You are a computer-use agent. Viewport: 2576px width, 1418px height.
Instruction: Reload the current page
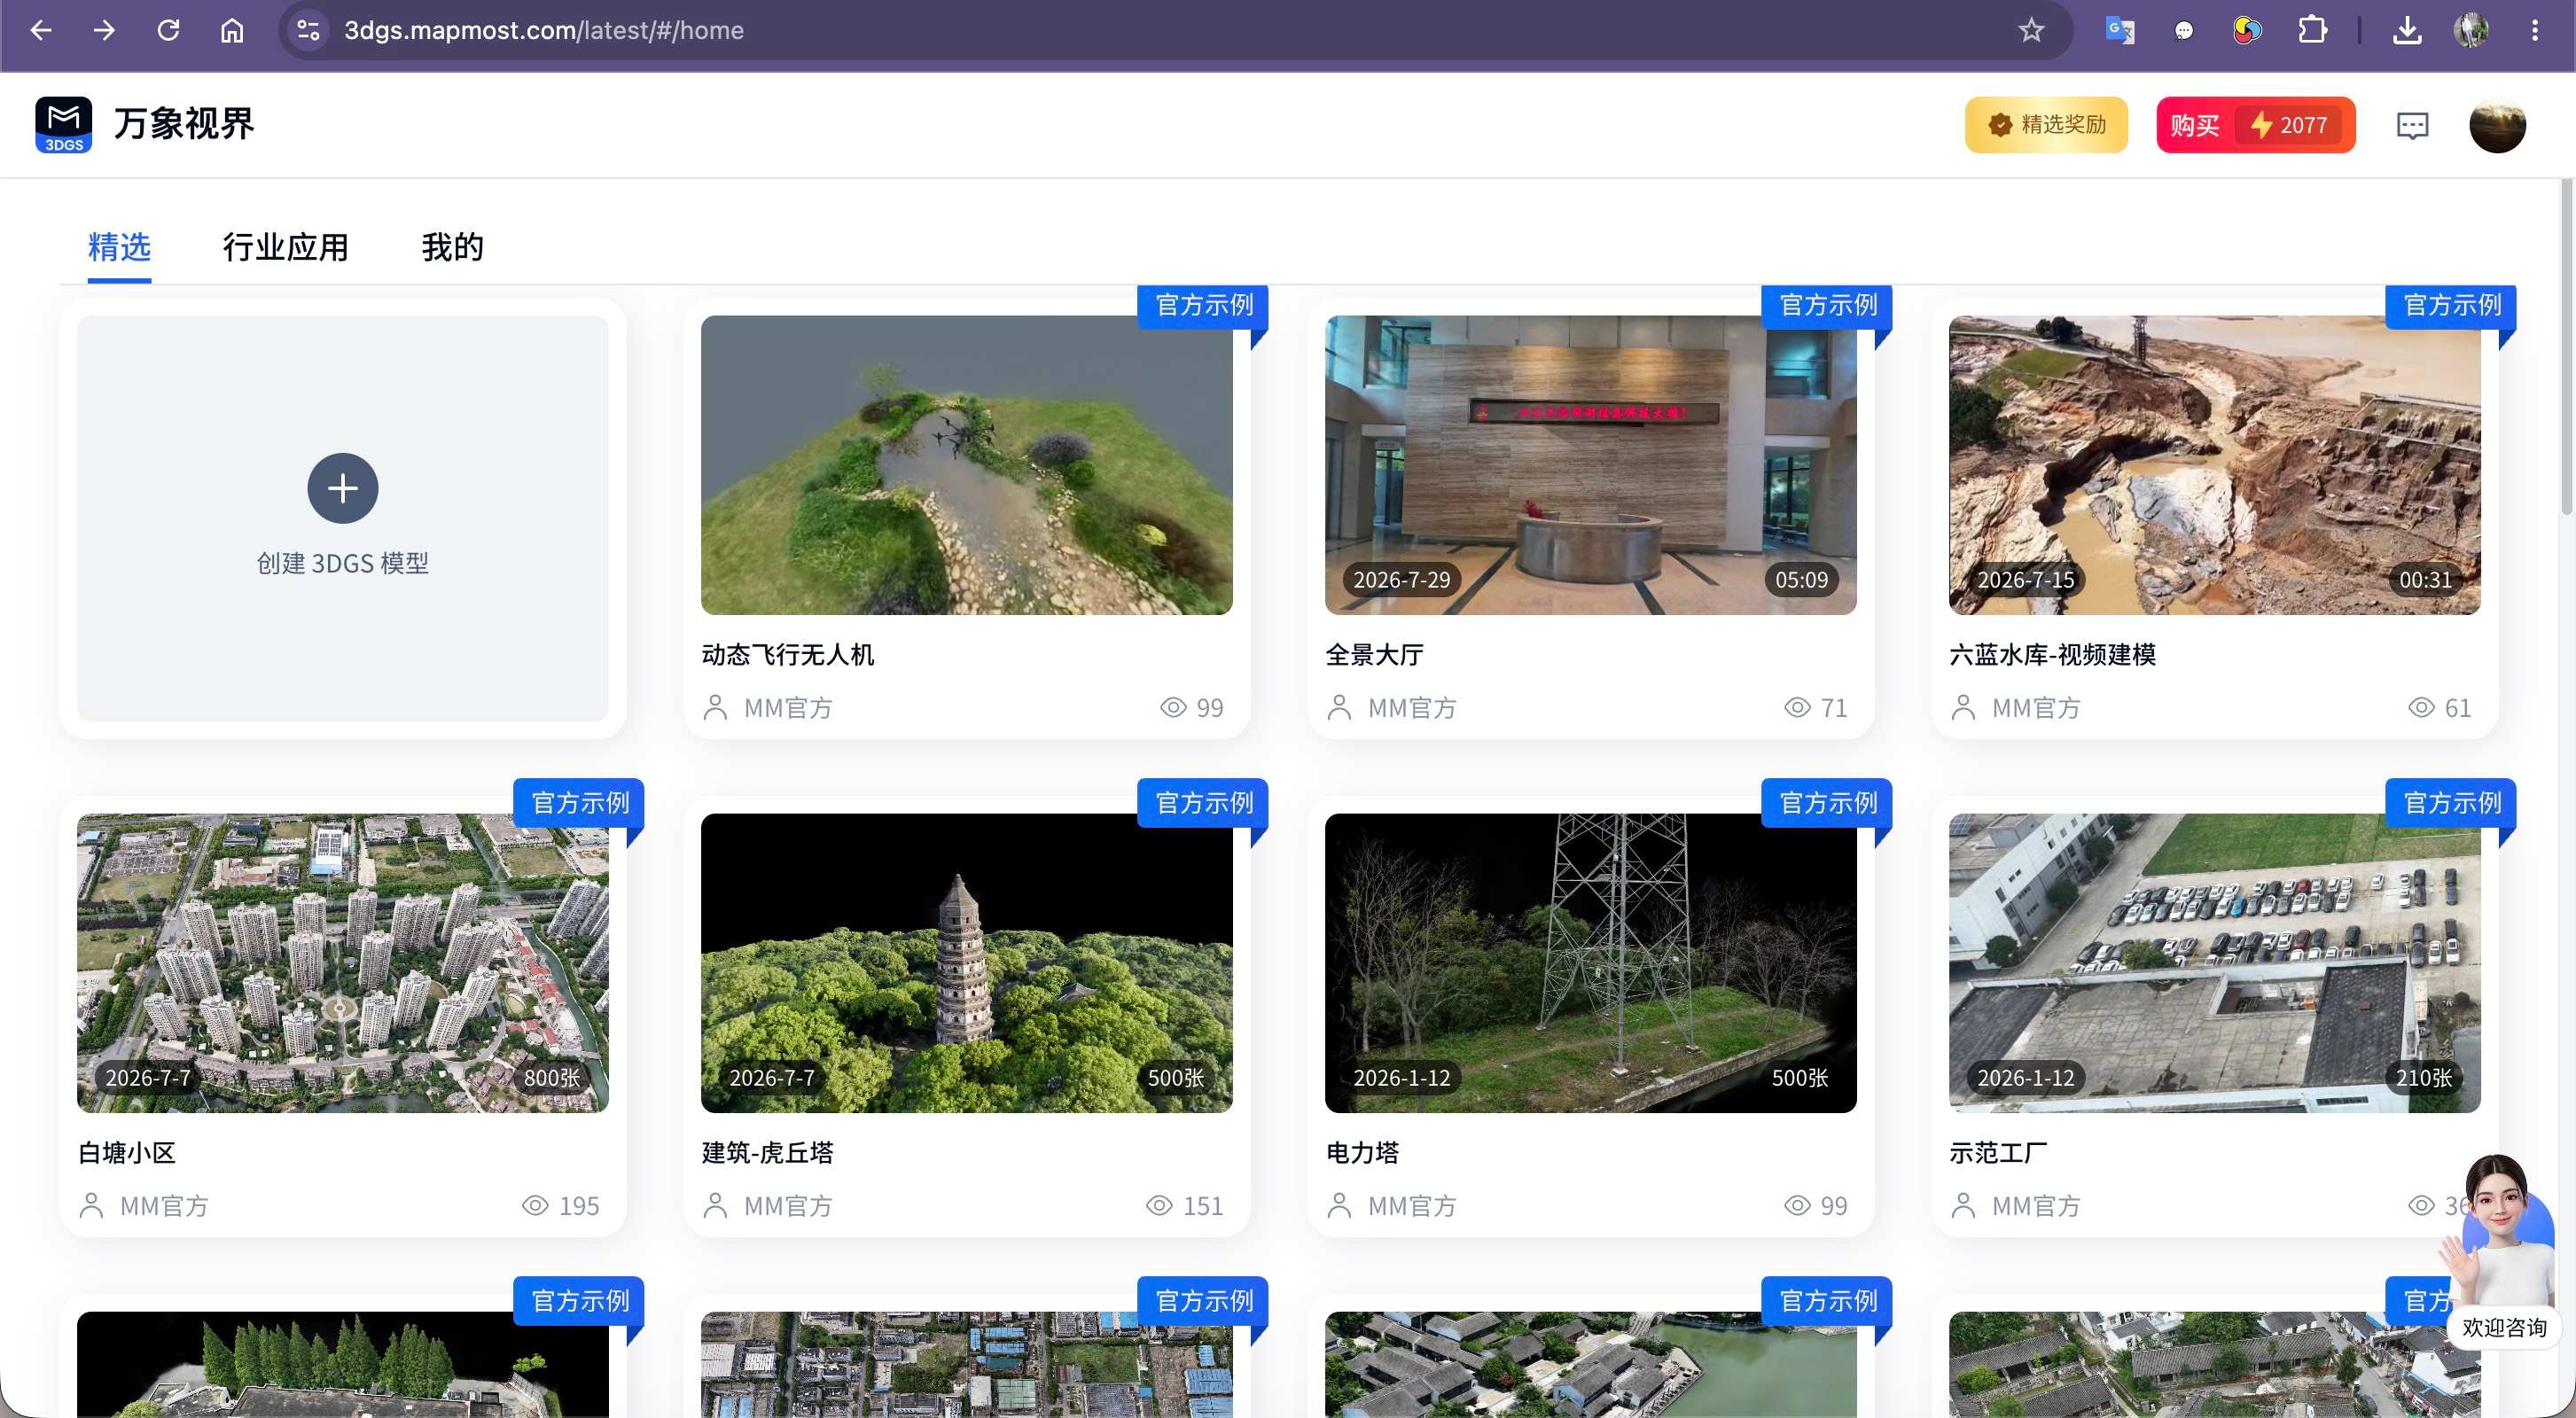(168, 30)
